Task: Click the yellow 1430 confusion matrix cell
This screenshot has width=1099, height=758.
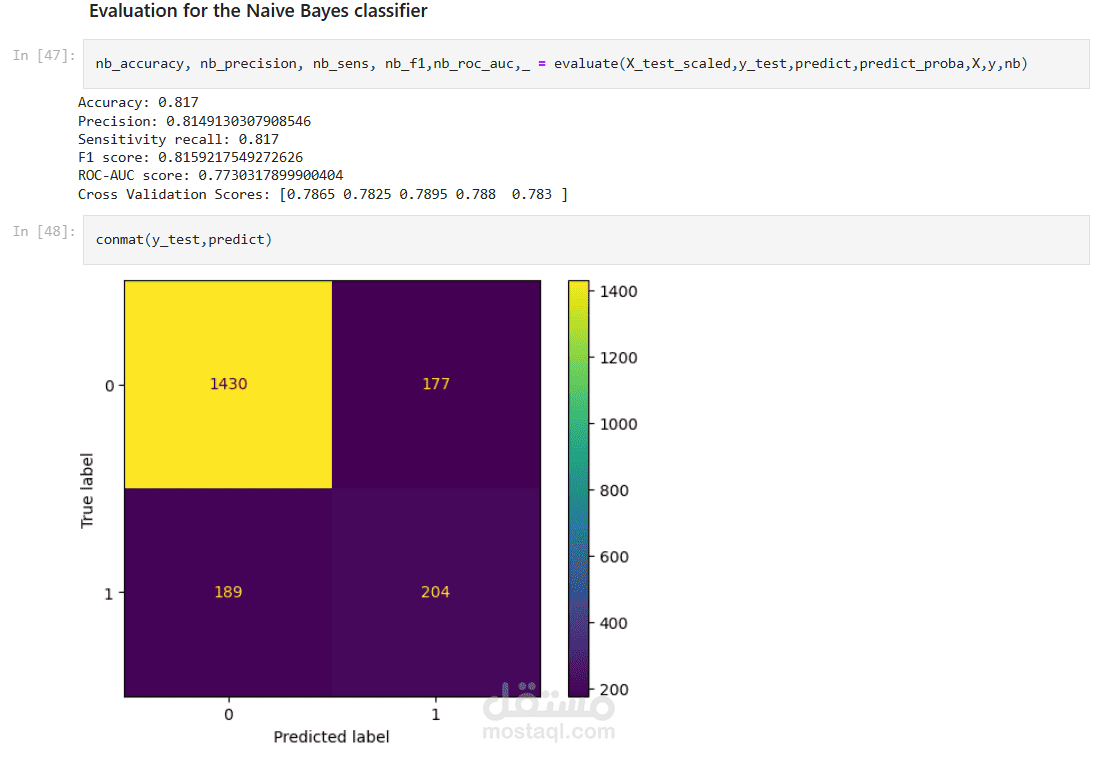Action: point(228,384)
